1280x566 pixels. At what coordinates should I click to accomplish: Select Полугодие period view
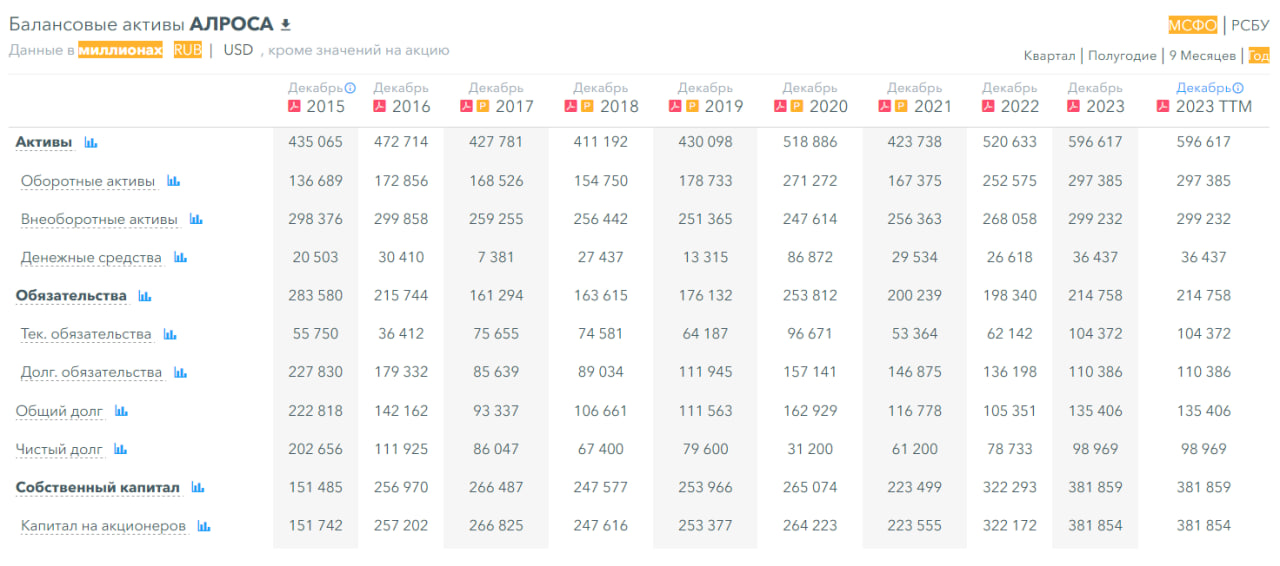click(1122, 56)
